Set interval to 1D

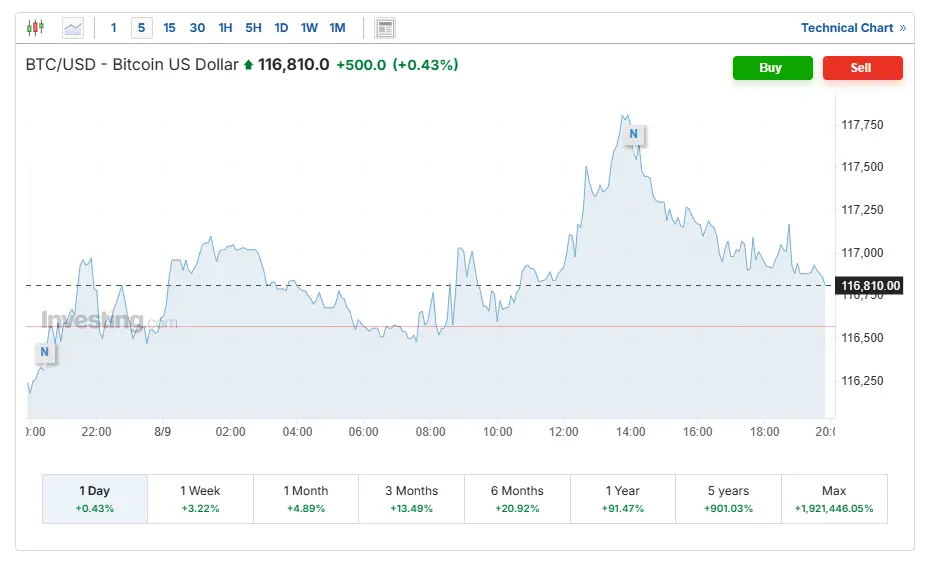coord(281,28)
